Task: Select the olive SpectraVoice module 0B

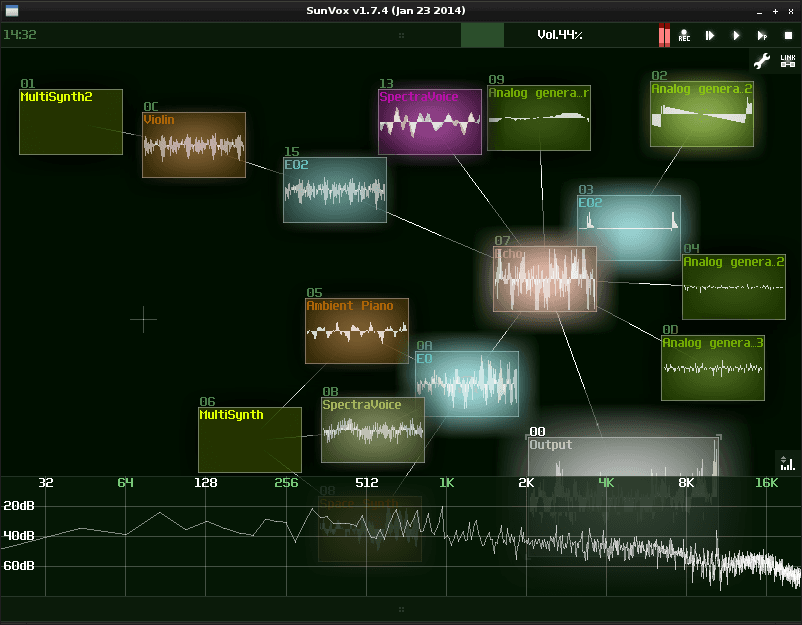Action: [373, 430]
